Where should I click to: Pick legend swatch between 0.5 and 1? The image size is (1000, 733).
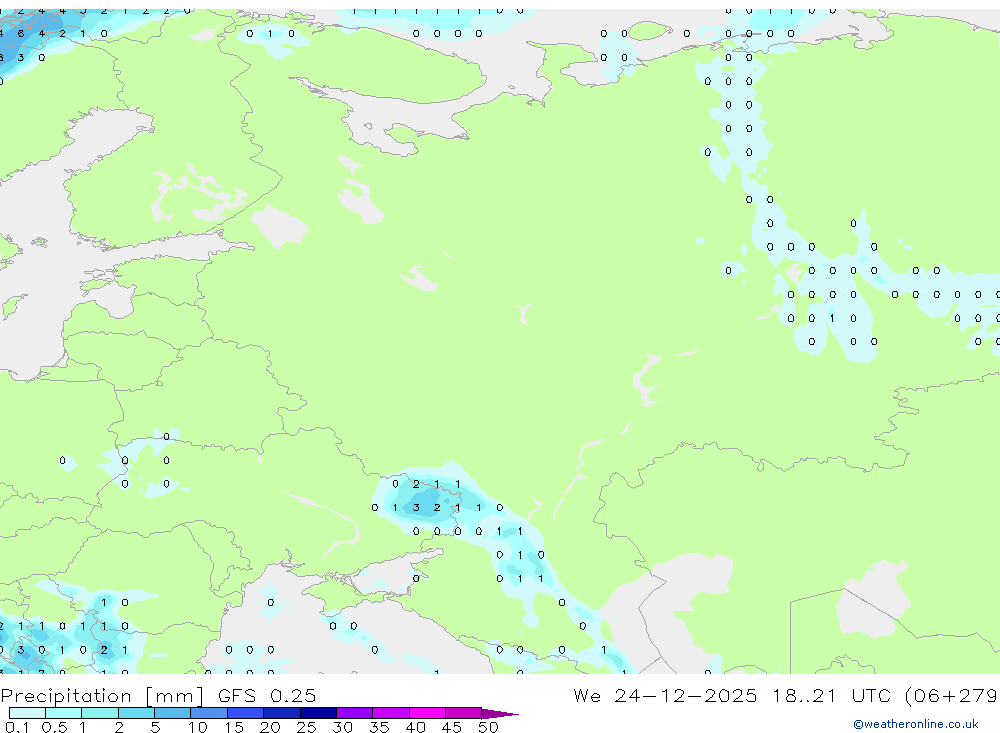64,713
